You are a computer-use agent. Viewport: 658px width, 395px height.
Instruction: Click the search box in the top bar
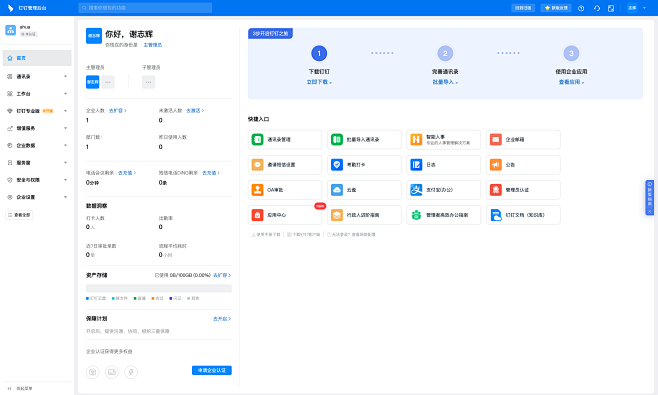pyautogui.click(x=145, y=8)
